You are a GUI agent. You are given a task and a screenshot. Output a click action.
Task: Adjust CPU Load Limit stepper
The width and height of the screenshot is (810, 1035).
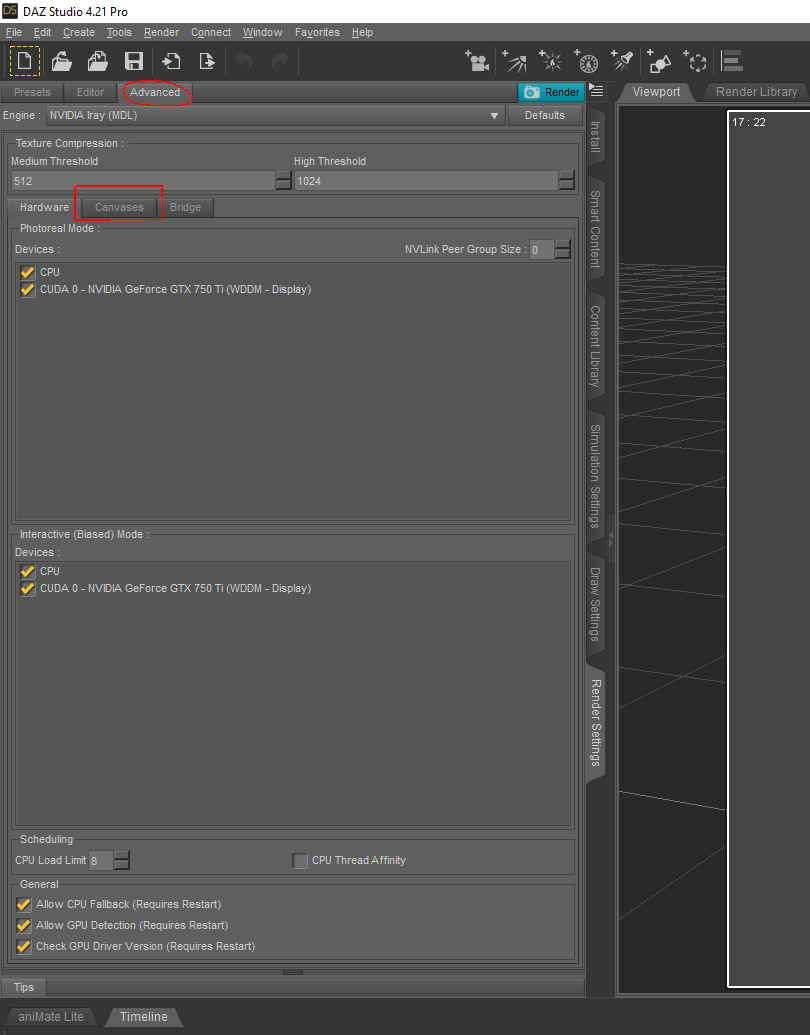point(121,860)
